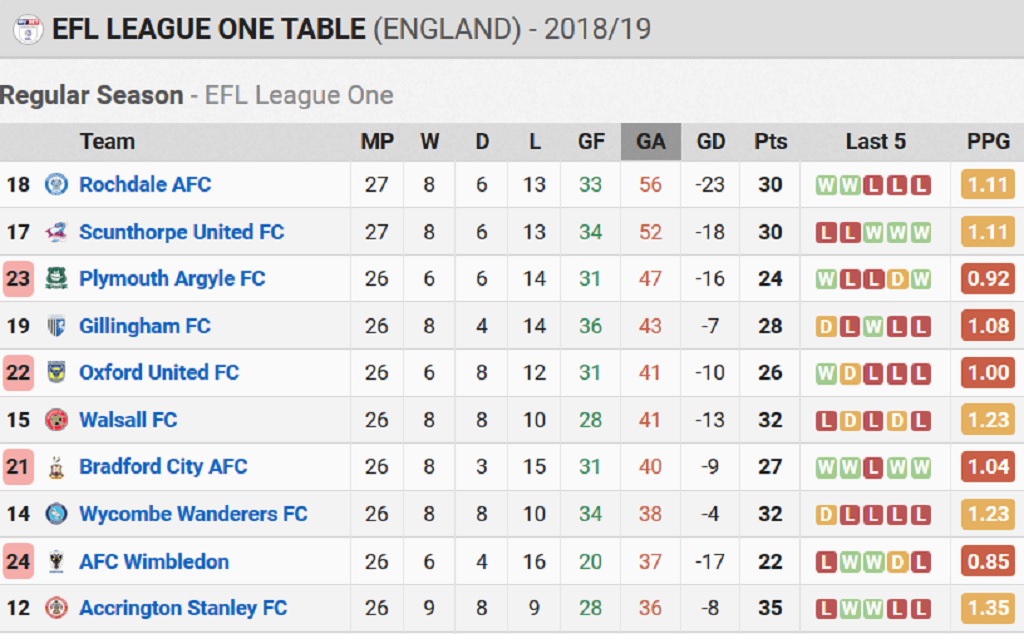Open the Wycombe Wanderers FC team link
Image resolution: width=1024 pixels, height=634 pixels.
pos(193,514)
